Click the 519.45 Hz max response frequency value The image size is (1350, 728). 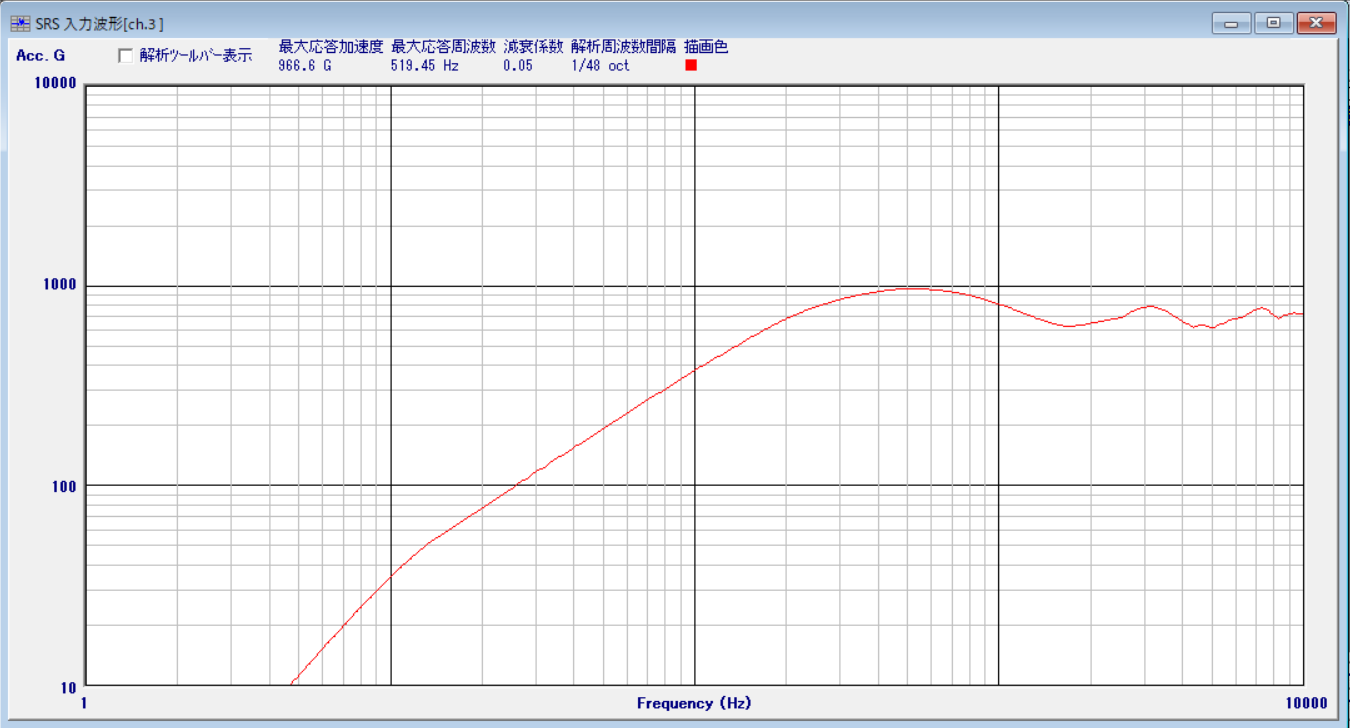(x=424, y=66)
